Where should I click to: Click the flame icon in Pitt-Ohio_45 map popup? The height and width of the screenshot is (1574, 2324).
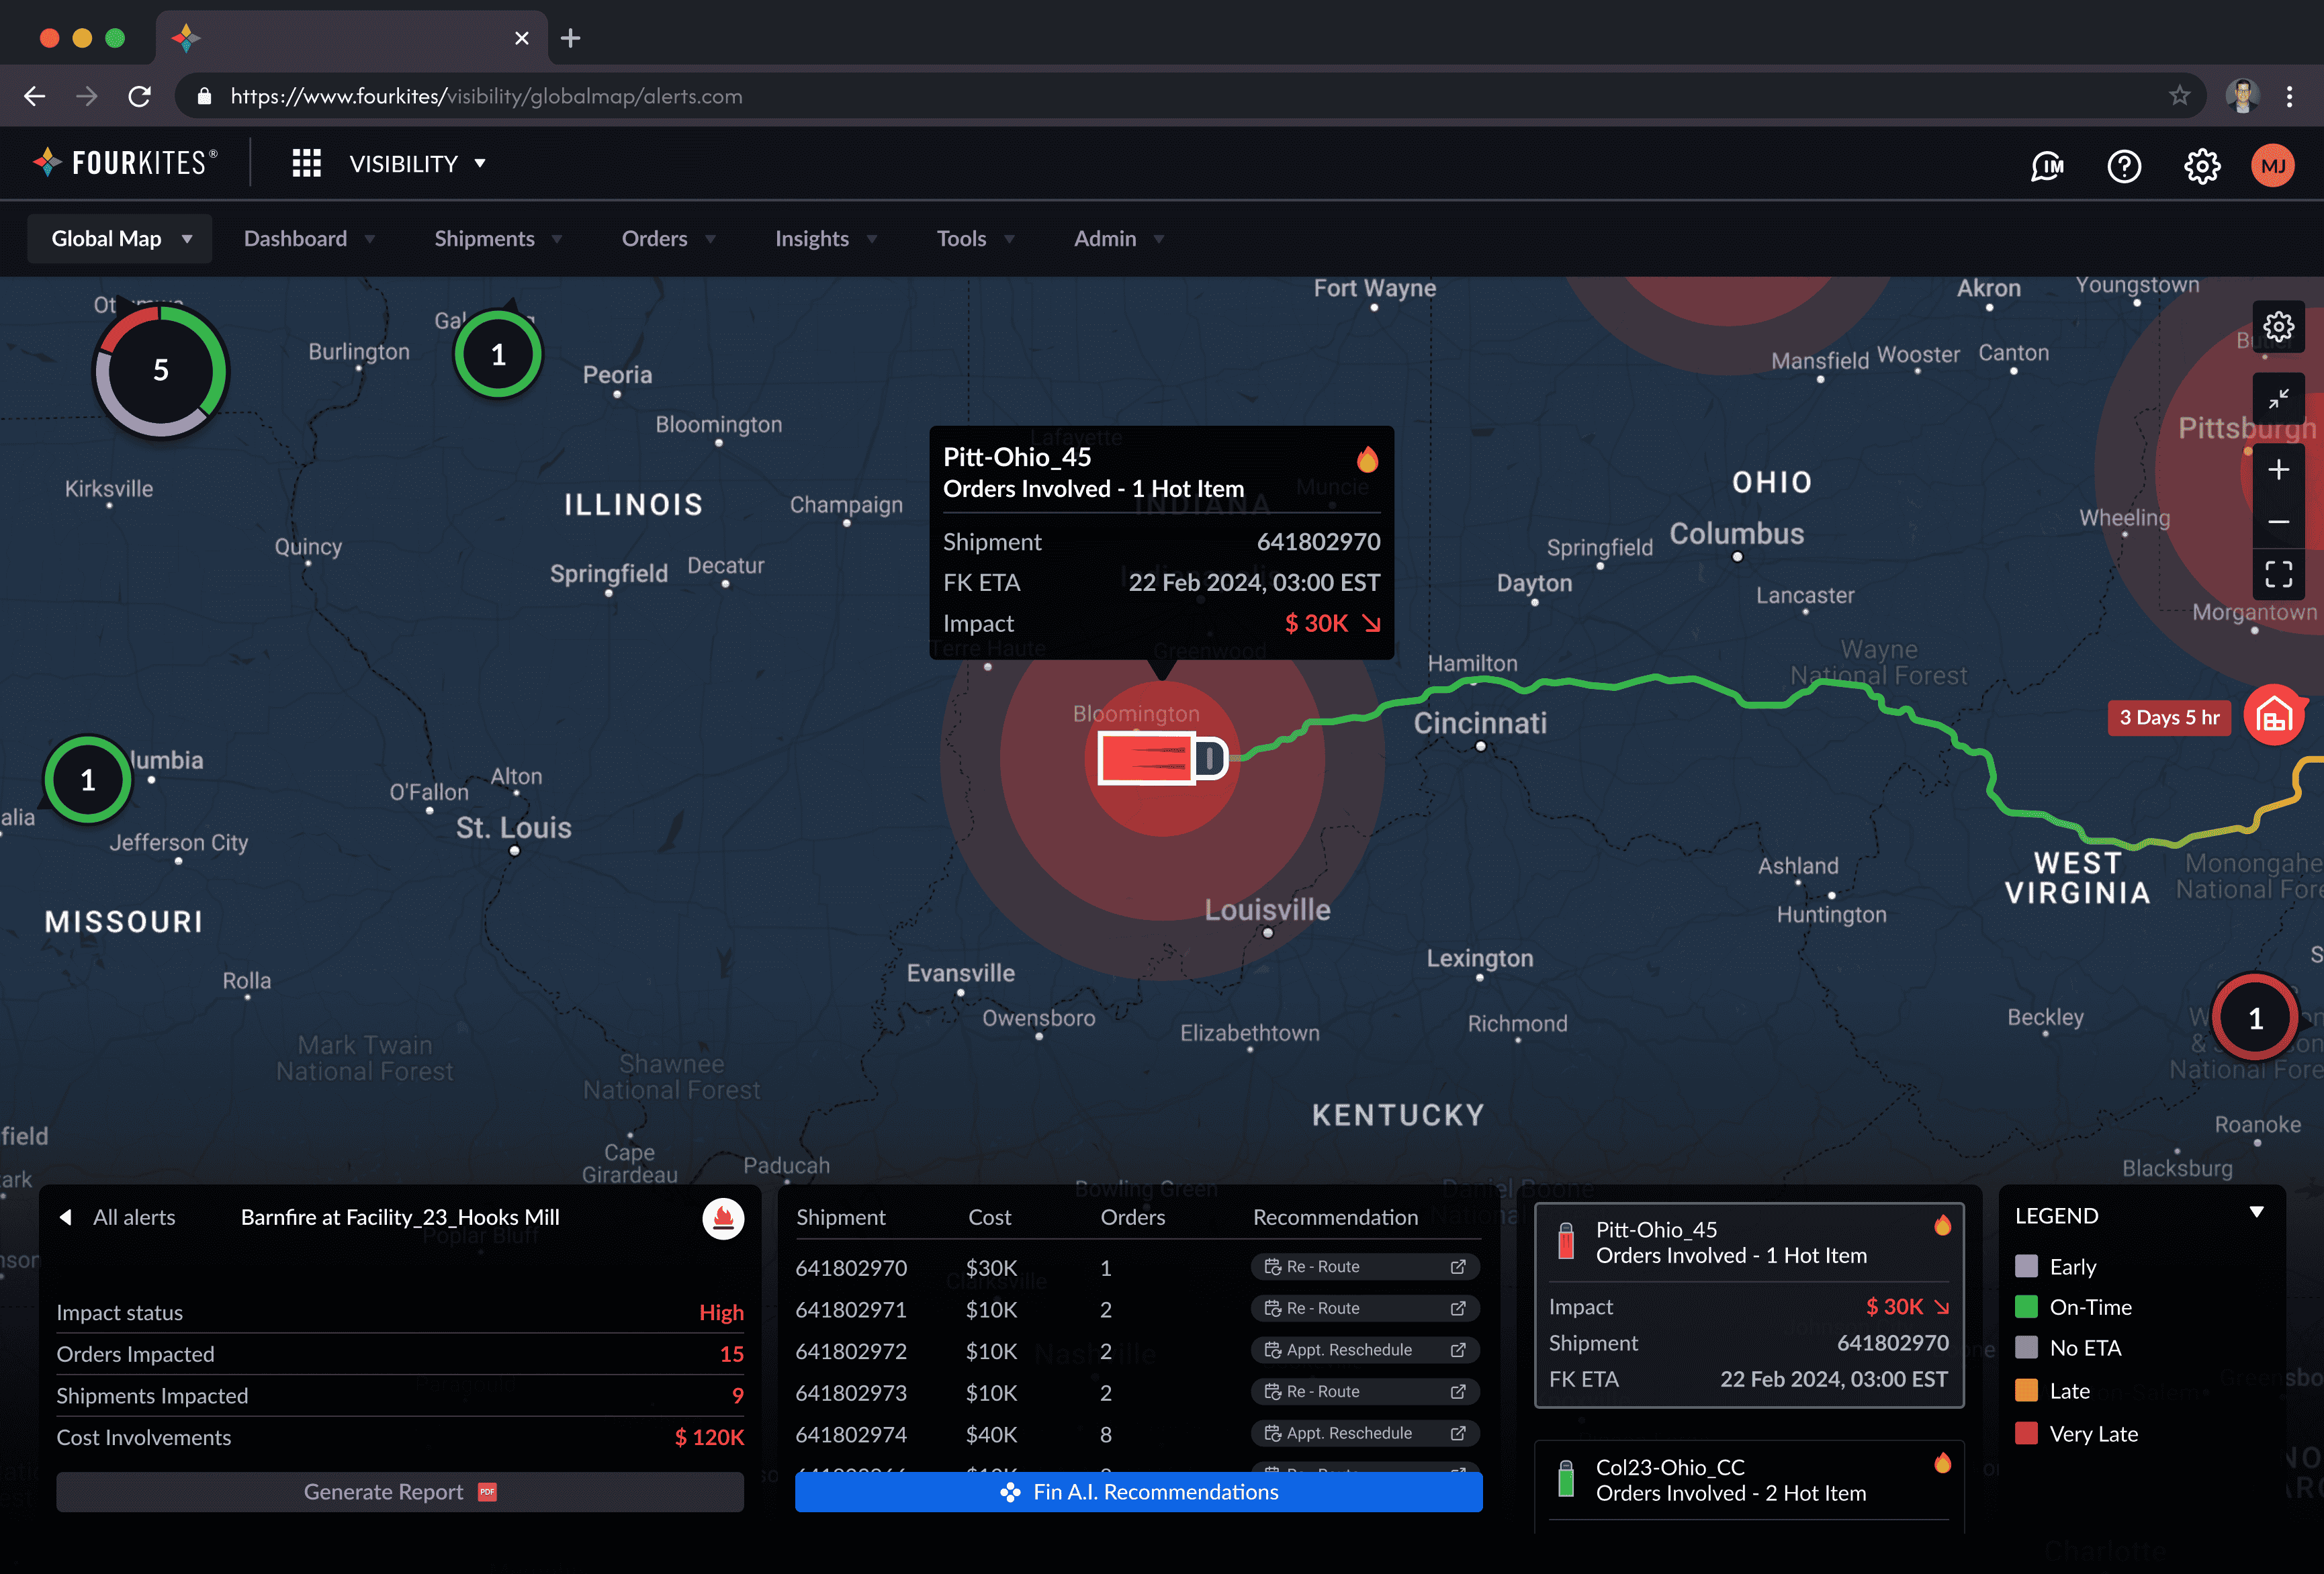[1367, 459]
